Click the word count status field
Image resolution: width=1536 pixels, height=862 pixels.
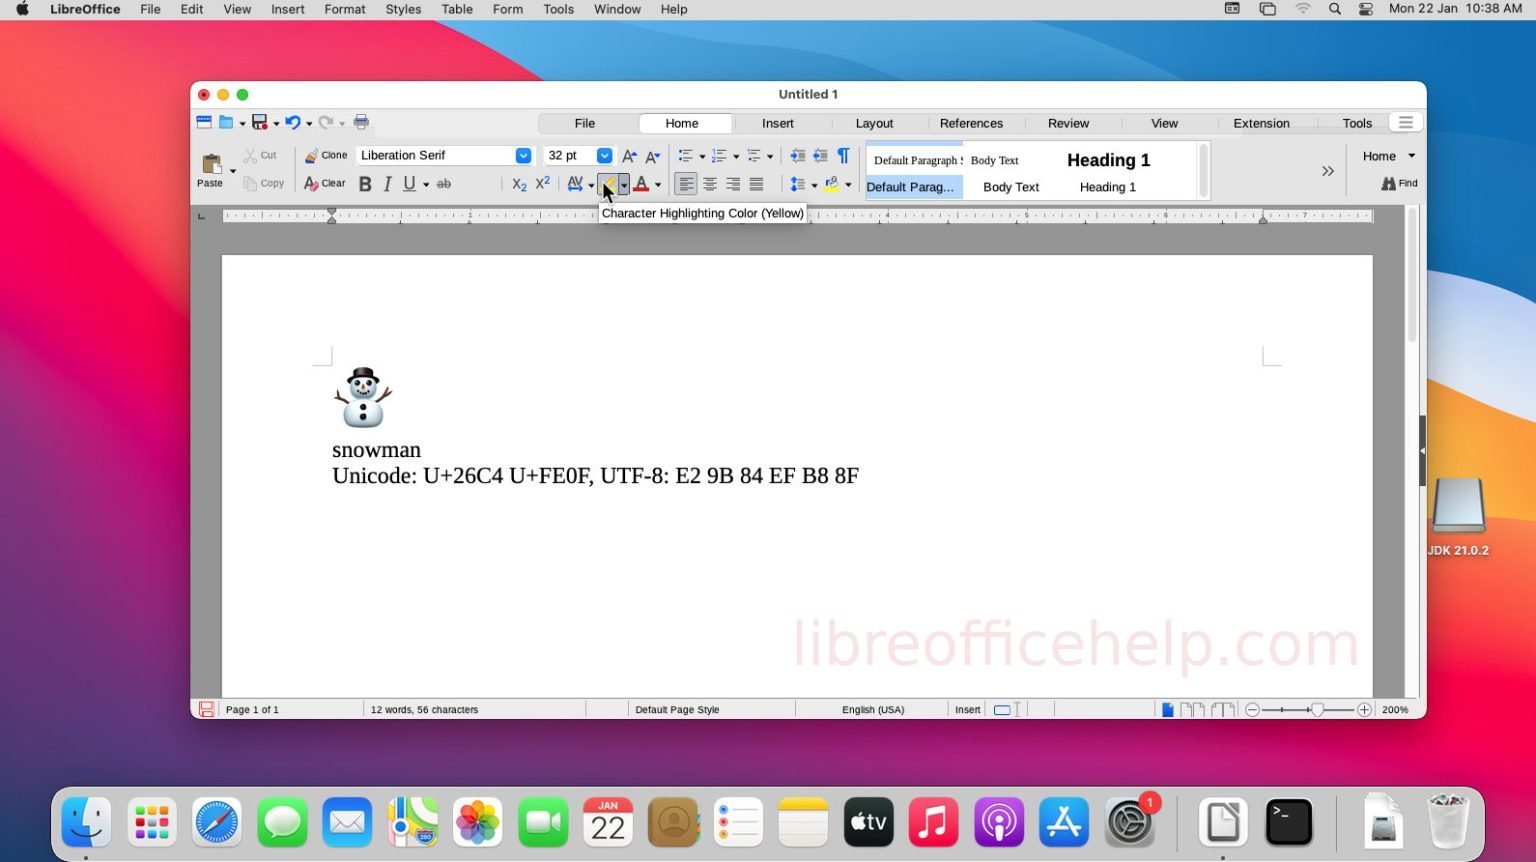point(423,709)
